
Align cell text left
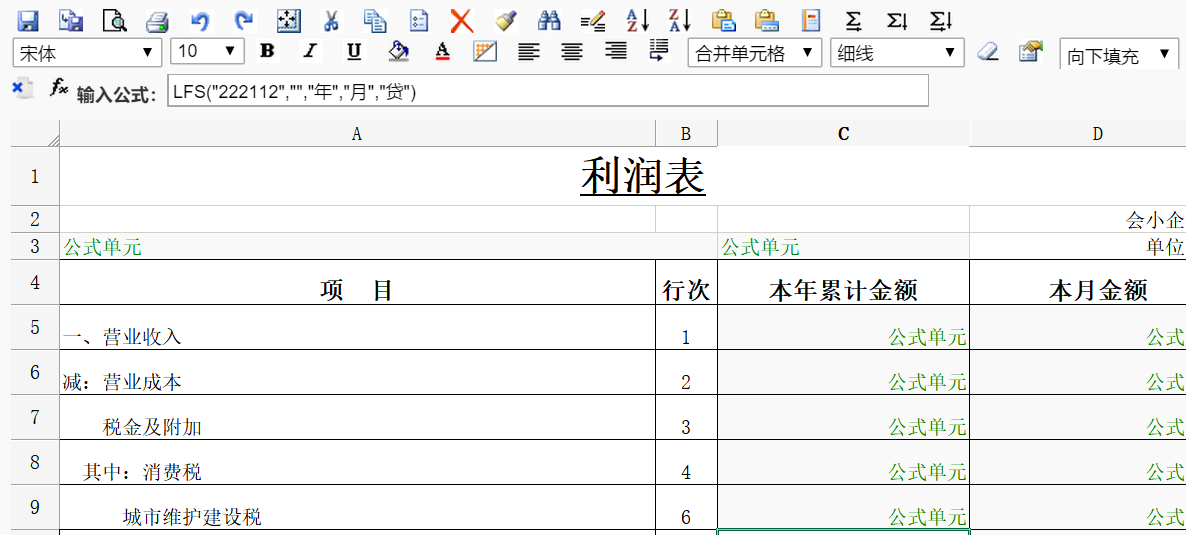(x=529, y=51)
